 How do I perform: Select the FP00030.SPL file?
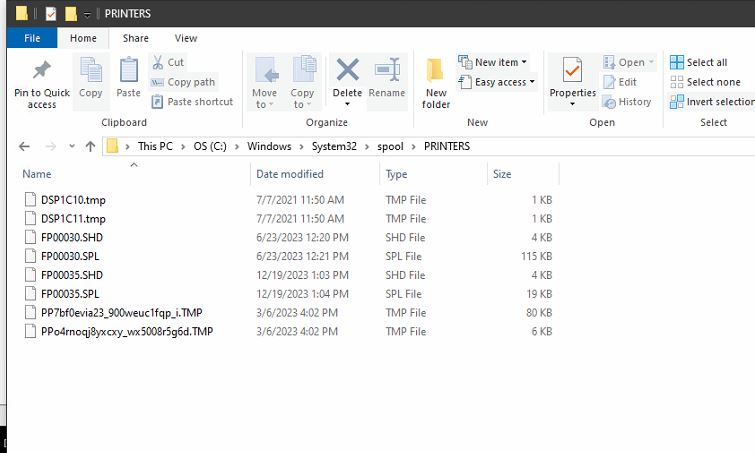pos(70,256)
